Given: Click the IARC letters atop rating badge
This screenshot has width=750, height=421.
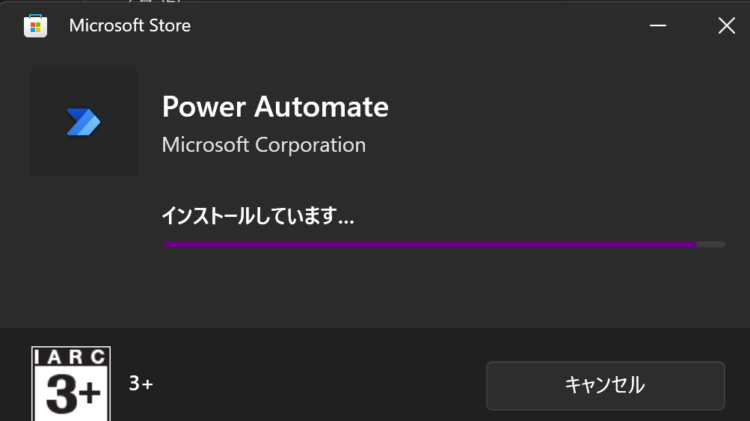Looking at the screenshot, I should click(x=71, y=357).
